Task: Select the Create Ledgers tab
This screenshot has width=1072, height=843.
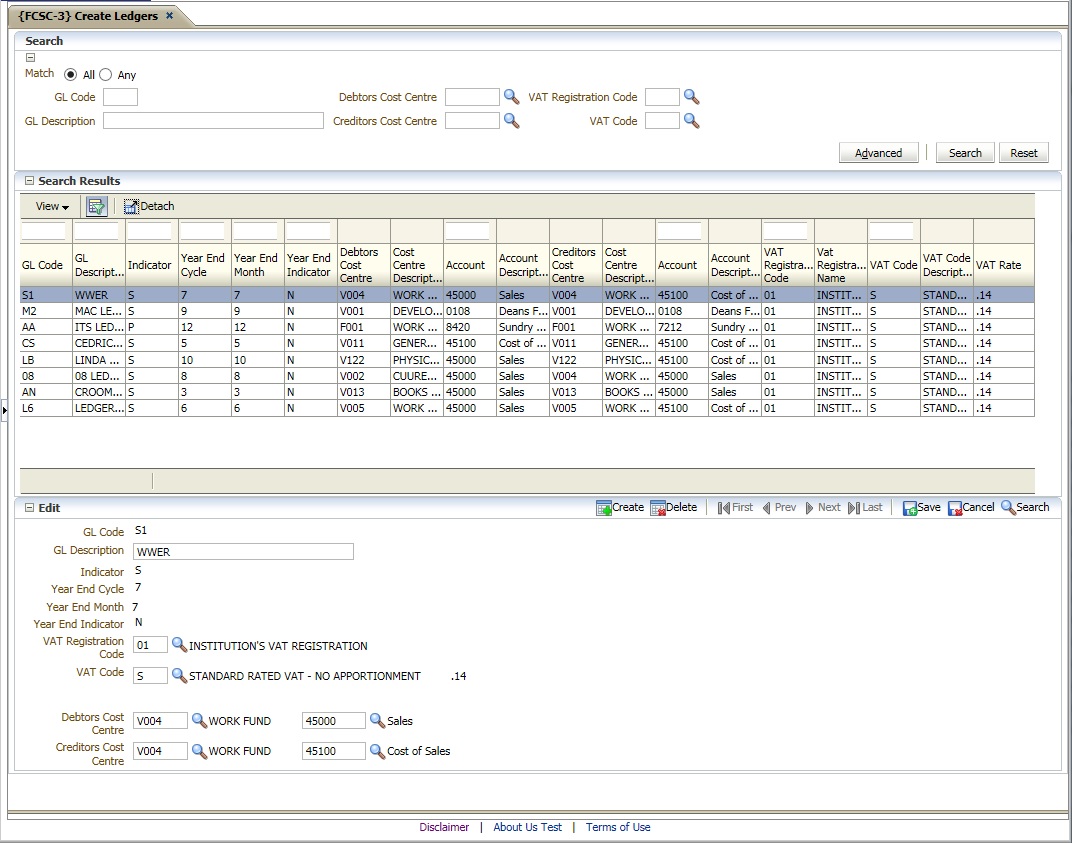Action: point(88,16)
